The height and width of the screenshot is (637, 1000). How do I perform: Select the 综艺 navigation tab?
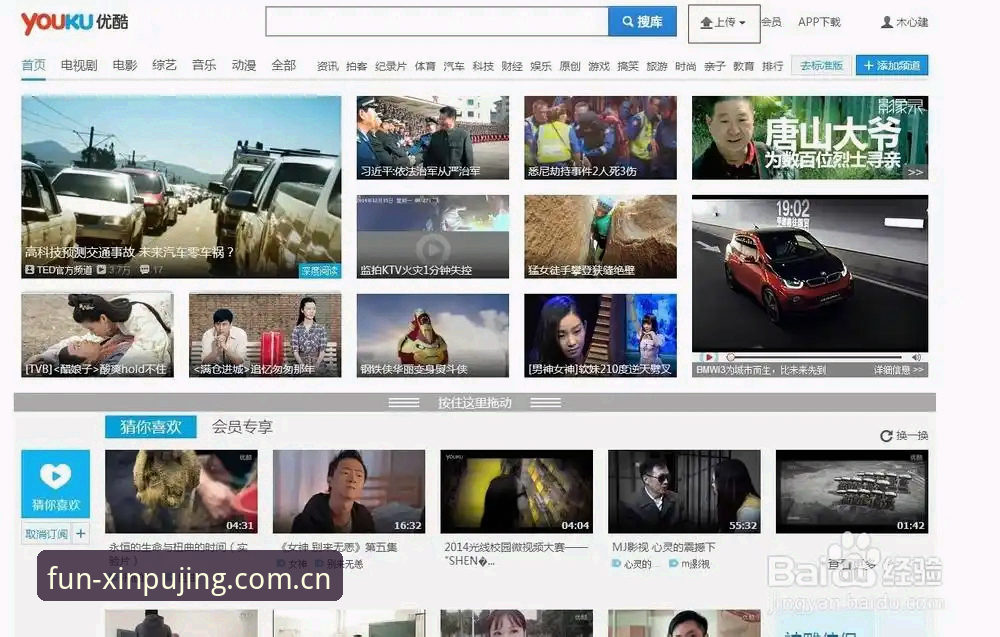tap(165, 65)
